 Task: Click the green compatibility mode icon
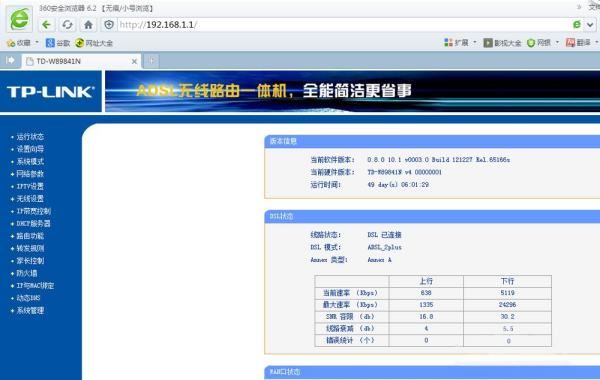coord(577,24)
